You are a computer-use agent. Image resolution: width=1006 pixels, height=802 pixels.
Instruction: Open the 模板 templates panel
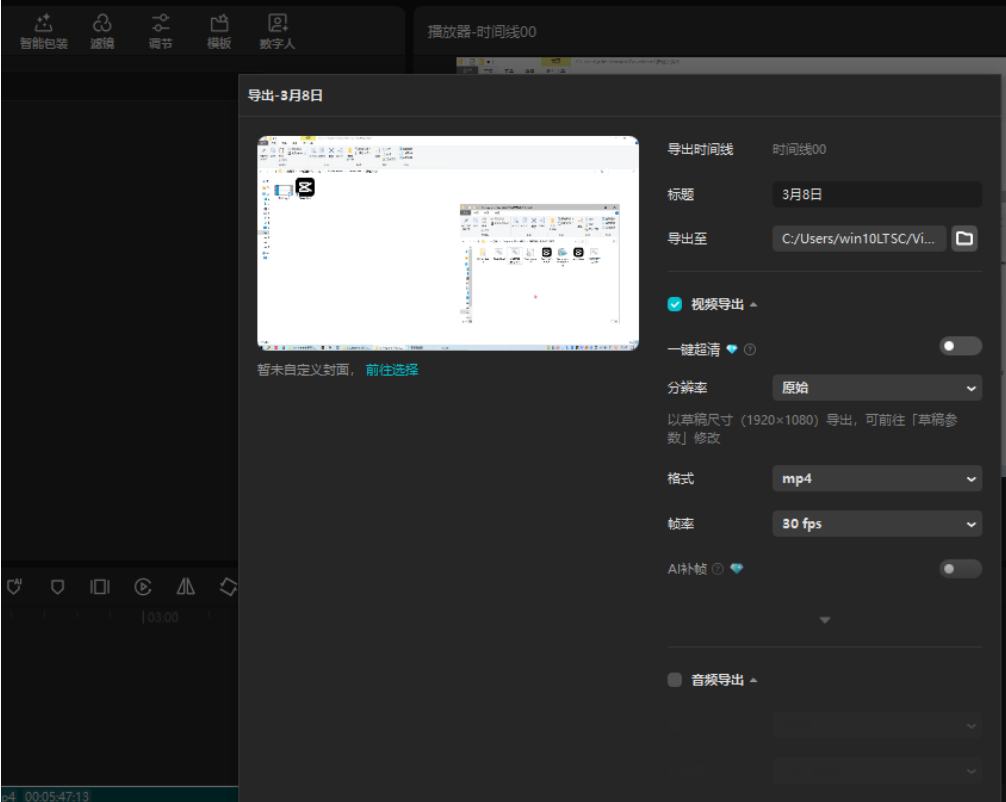[219, 32]
